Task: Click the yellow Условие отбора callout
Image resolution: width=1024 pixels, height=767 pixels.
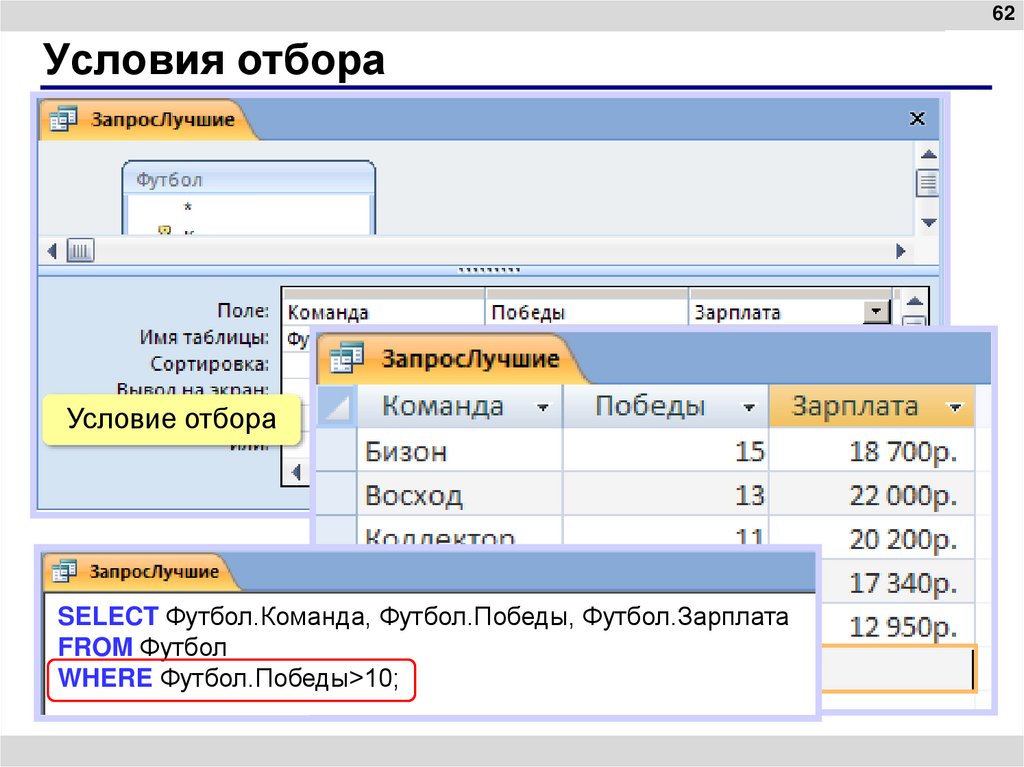Action: pyautogui.click(x=170, y=418)
